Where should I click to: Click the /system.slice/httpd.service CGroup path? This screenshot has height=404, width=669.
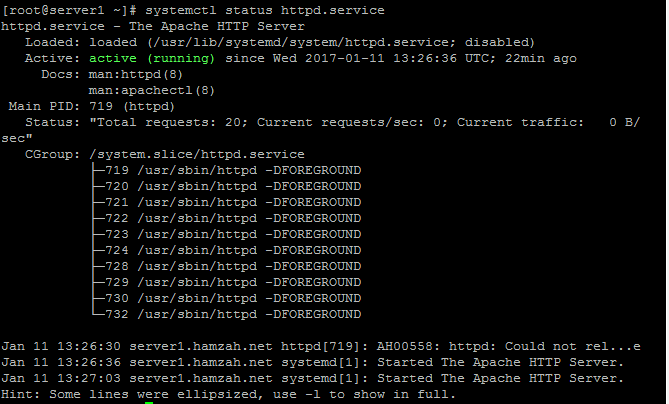click(x=196, y=154)
